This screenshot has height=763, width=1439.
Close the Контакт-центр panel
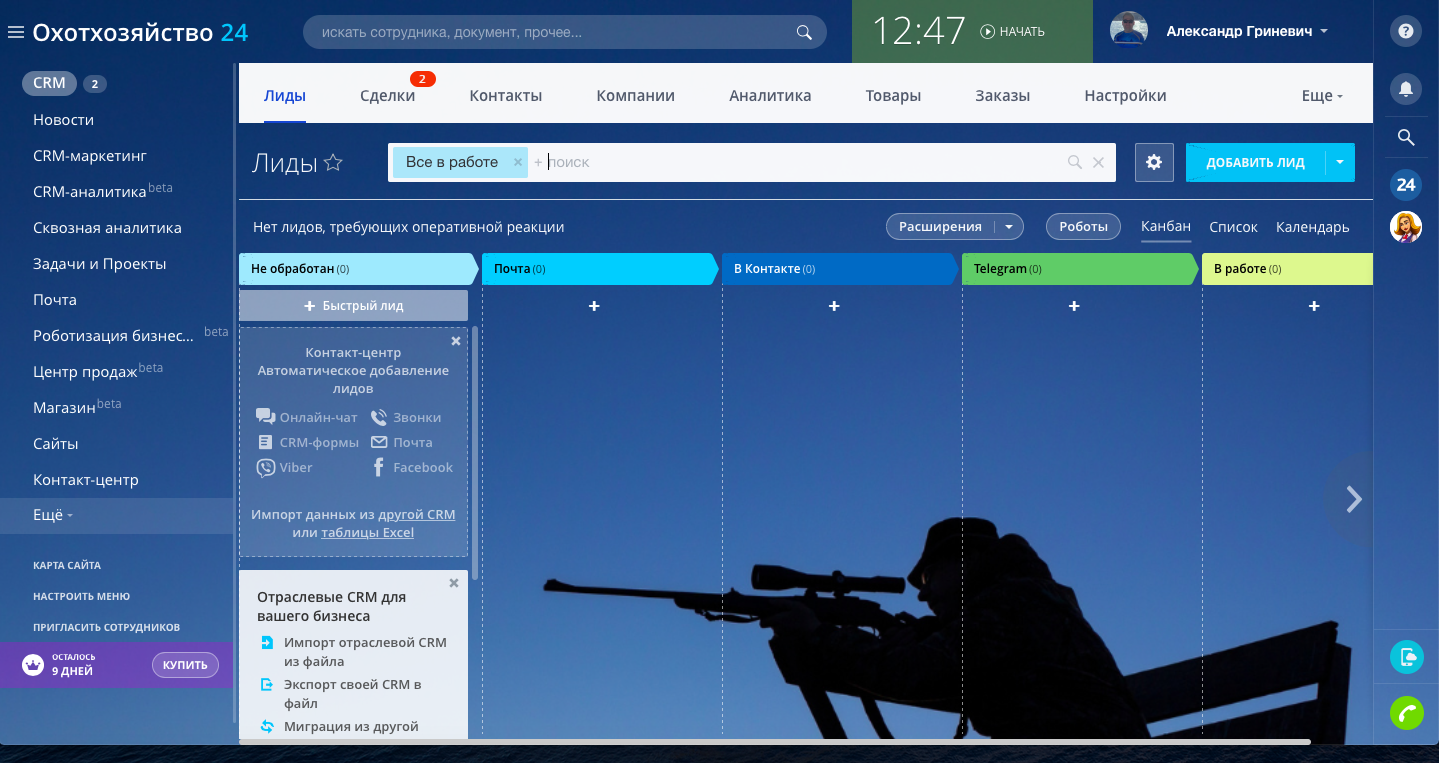click(x=456, y=341)
